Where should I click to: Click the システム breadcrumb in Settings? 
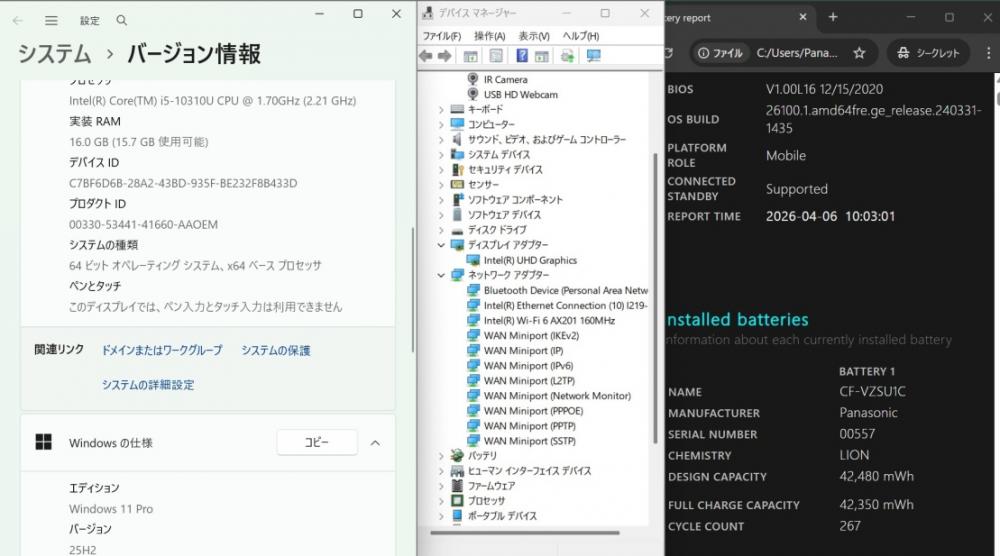click(x=55, y=54)
